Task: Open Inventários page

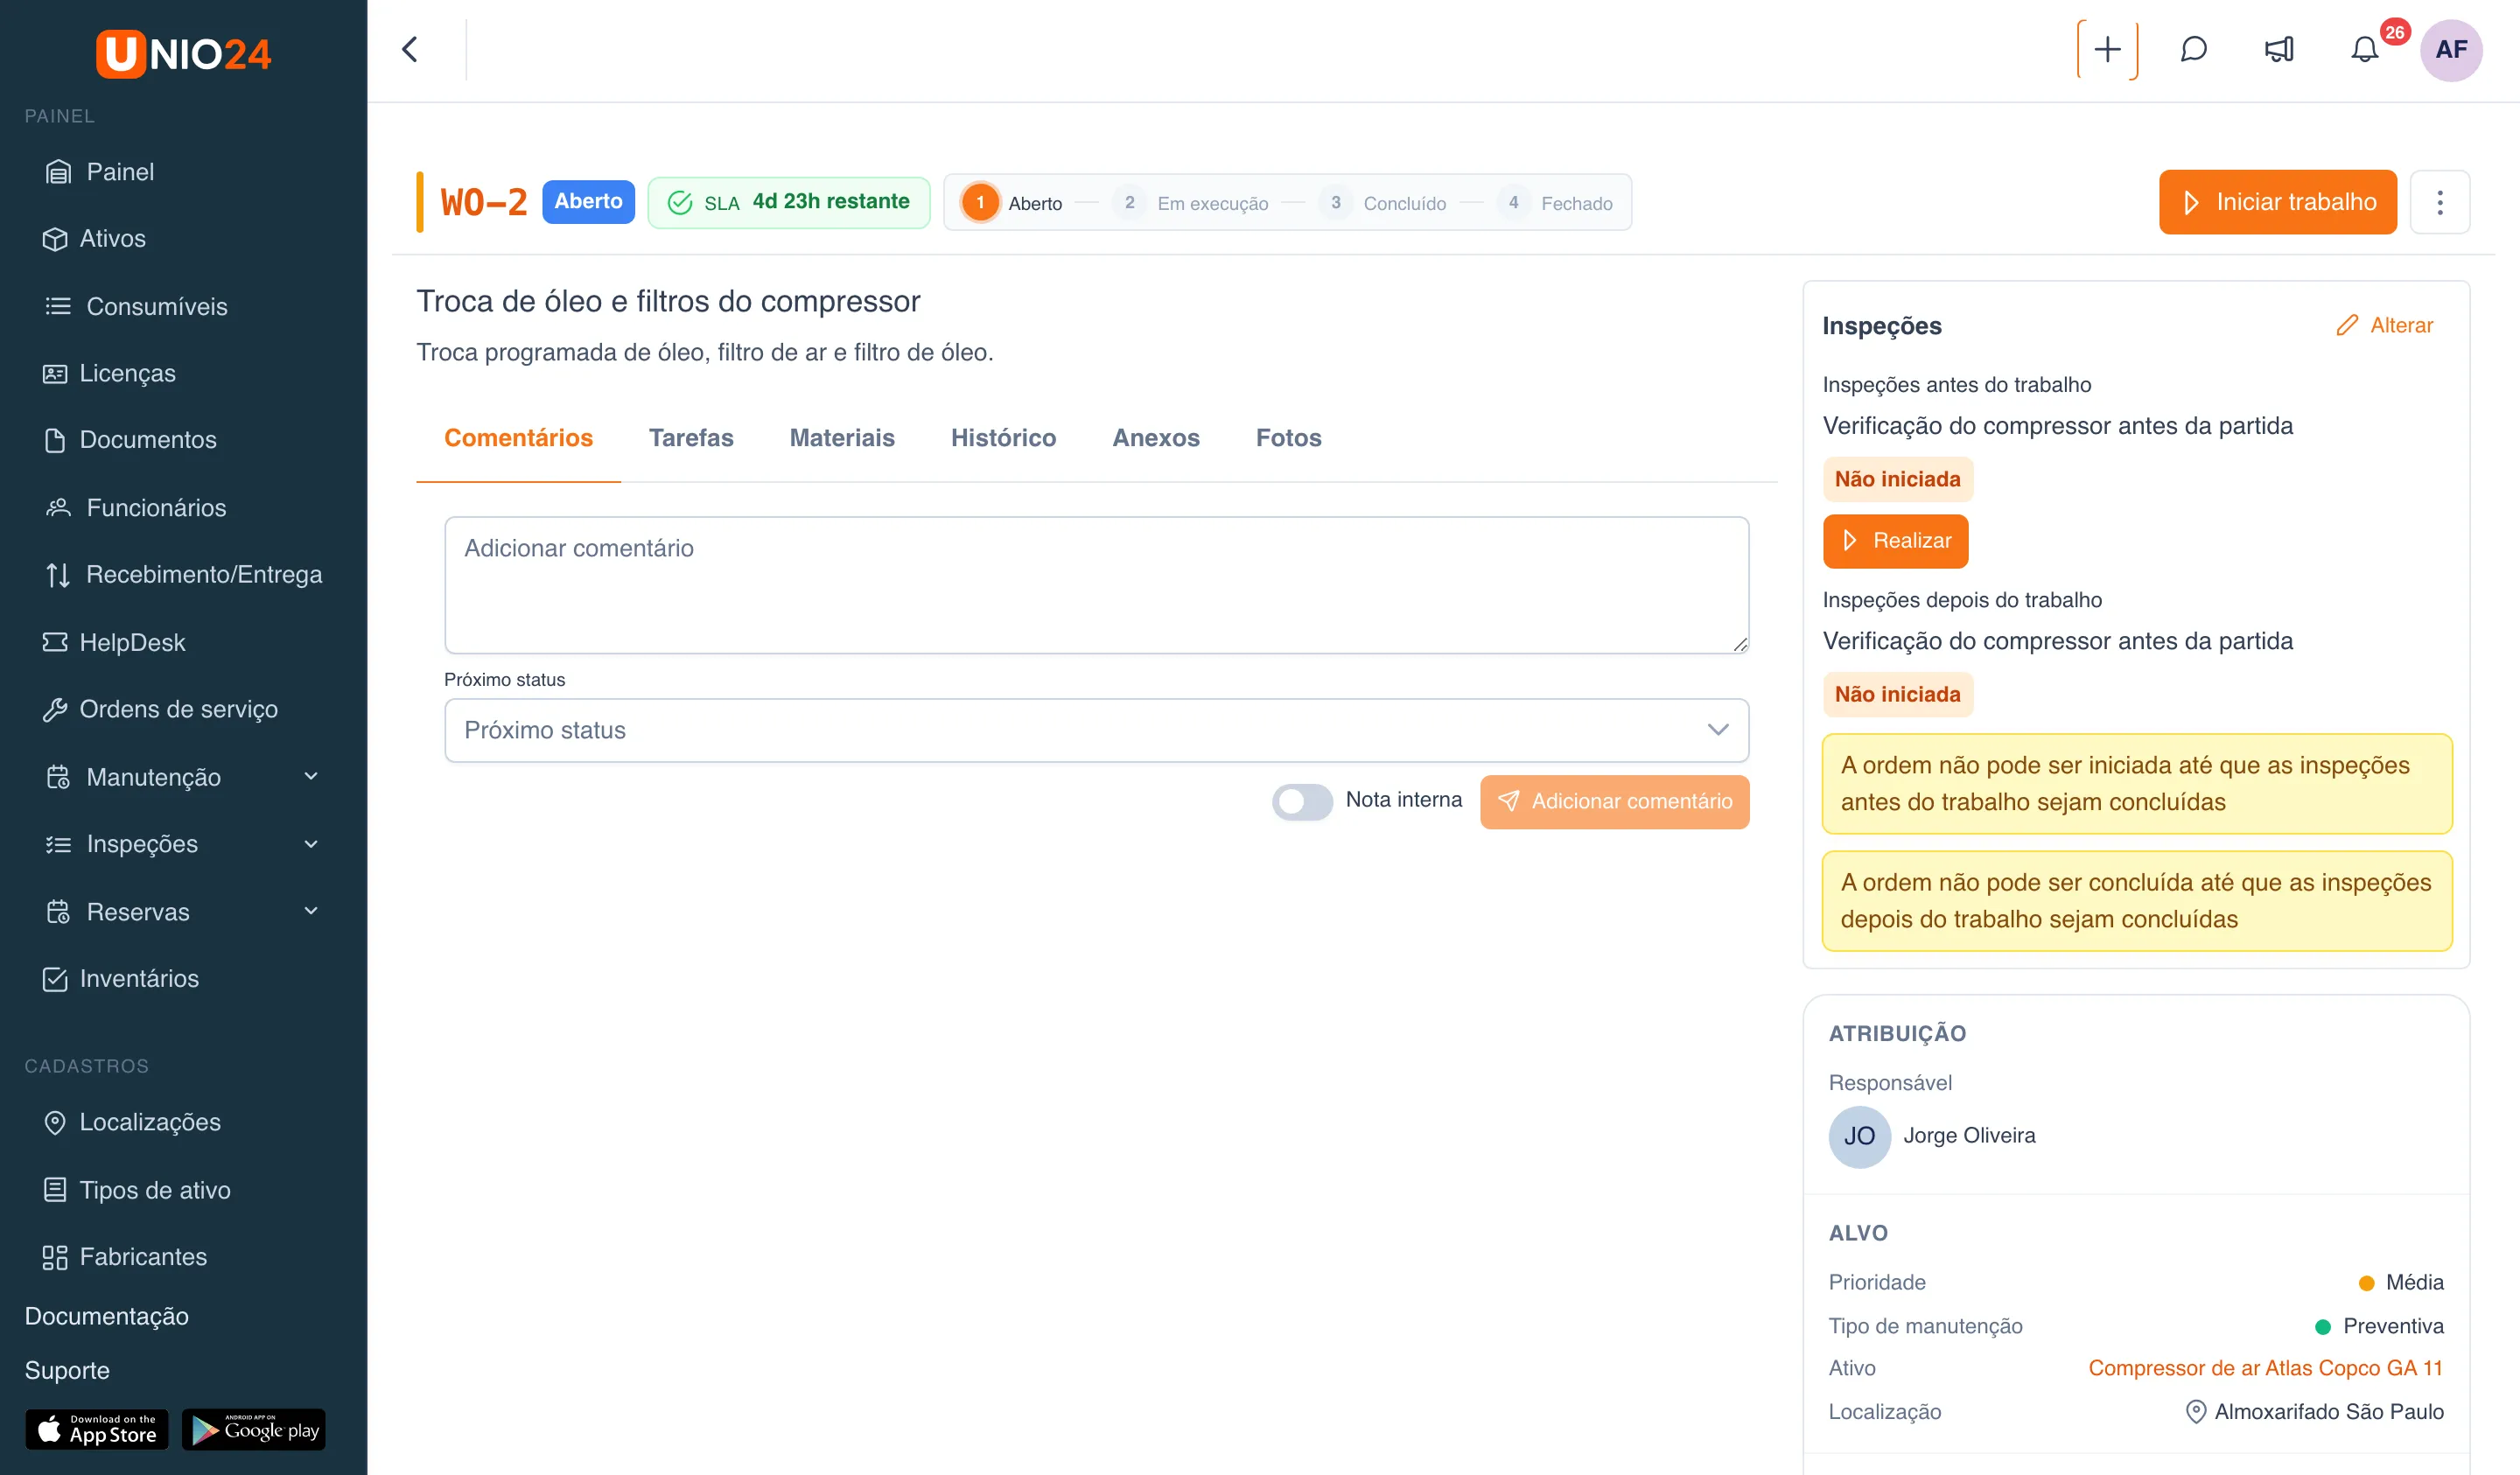Action: pos(121,978)
